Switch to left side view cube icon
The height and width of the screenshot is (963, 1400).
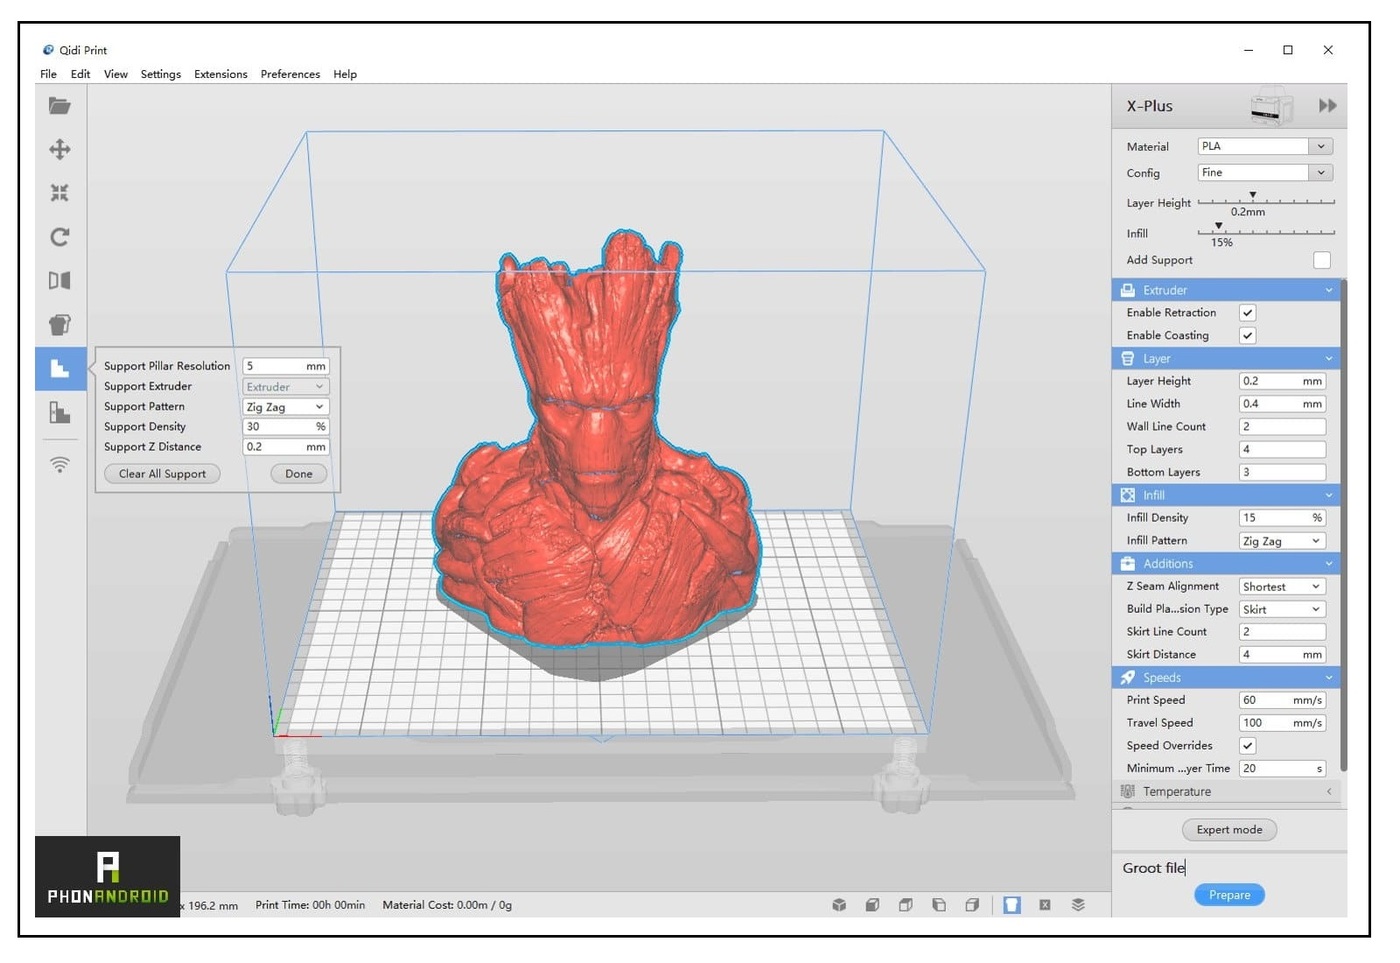click(938, 905)
